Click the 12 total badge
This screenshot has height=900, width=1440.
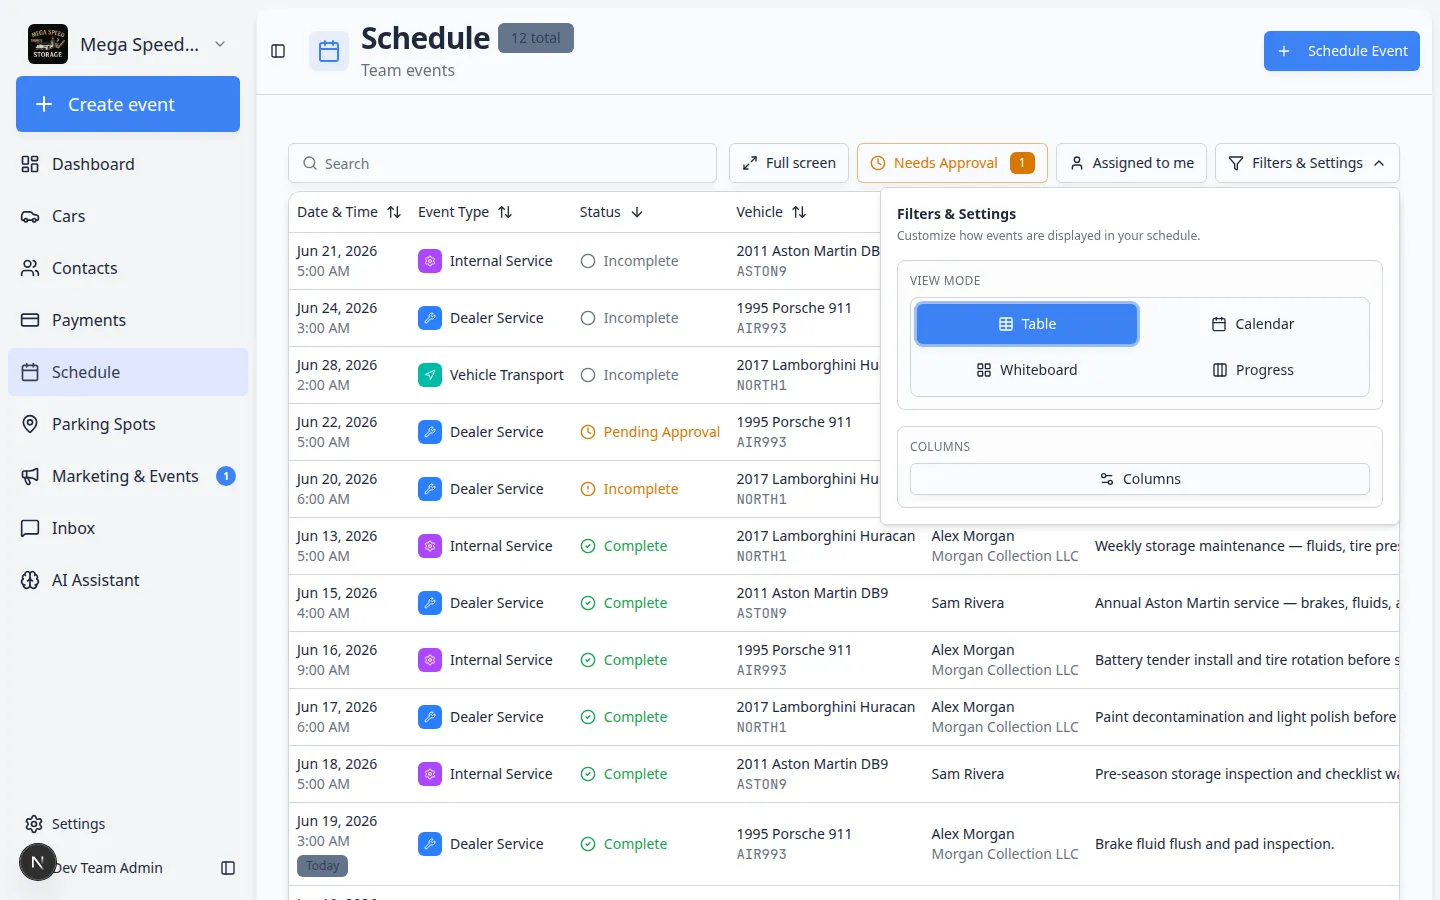tap(536, 38)
